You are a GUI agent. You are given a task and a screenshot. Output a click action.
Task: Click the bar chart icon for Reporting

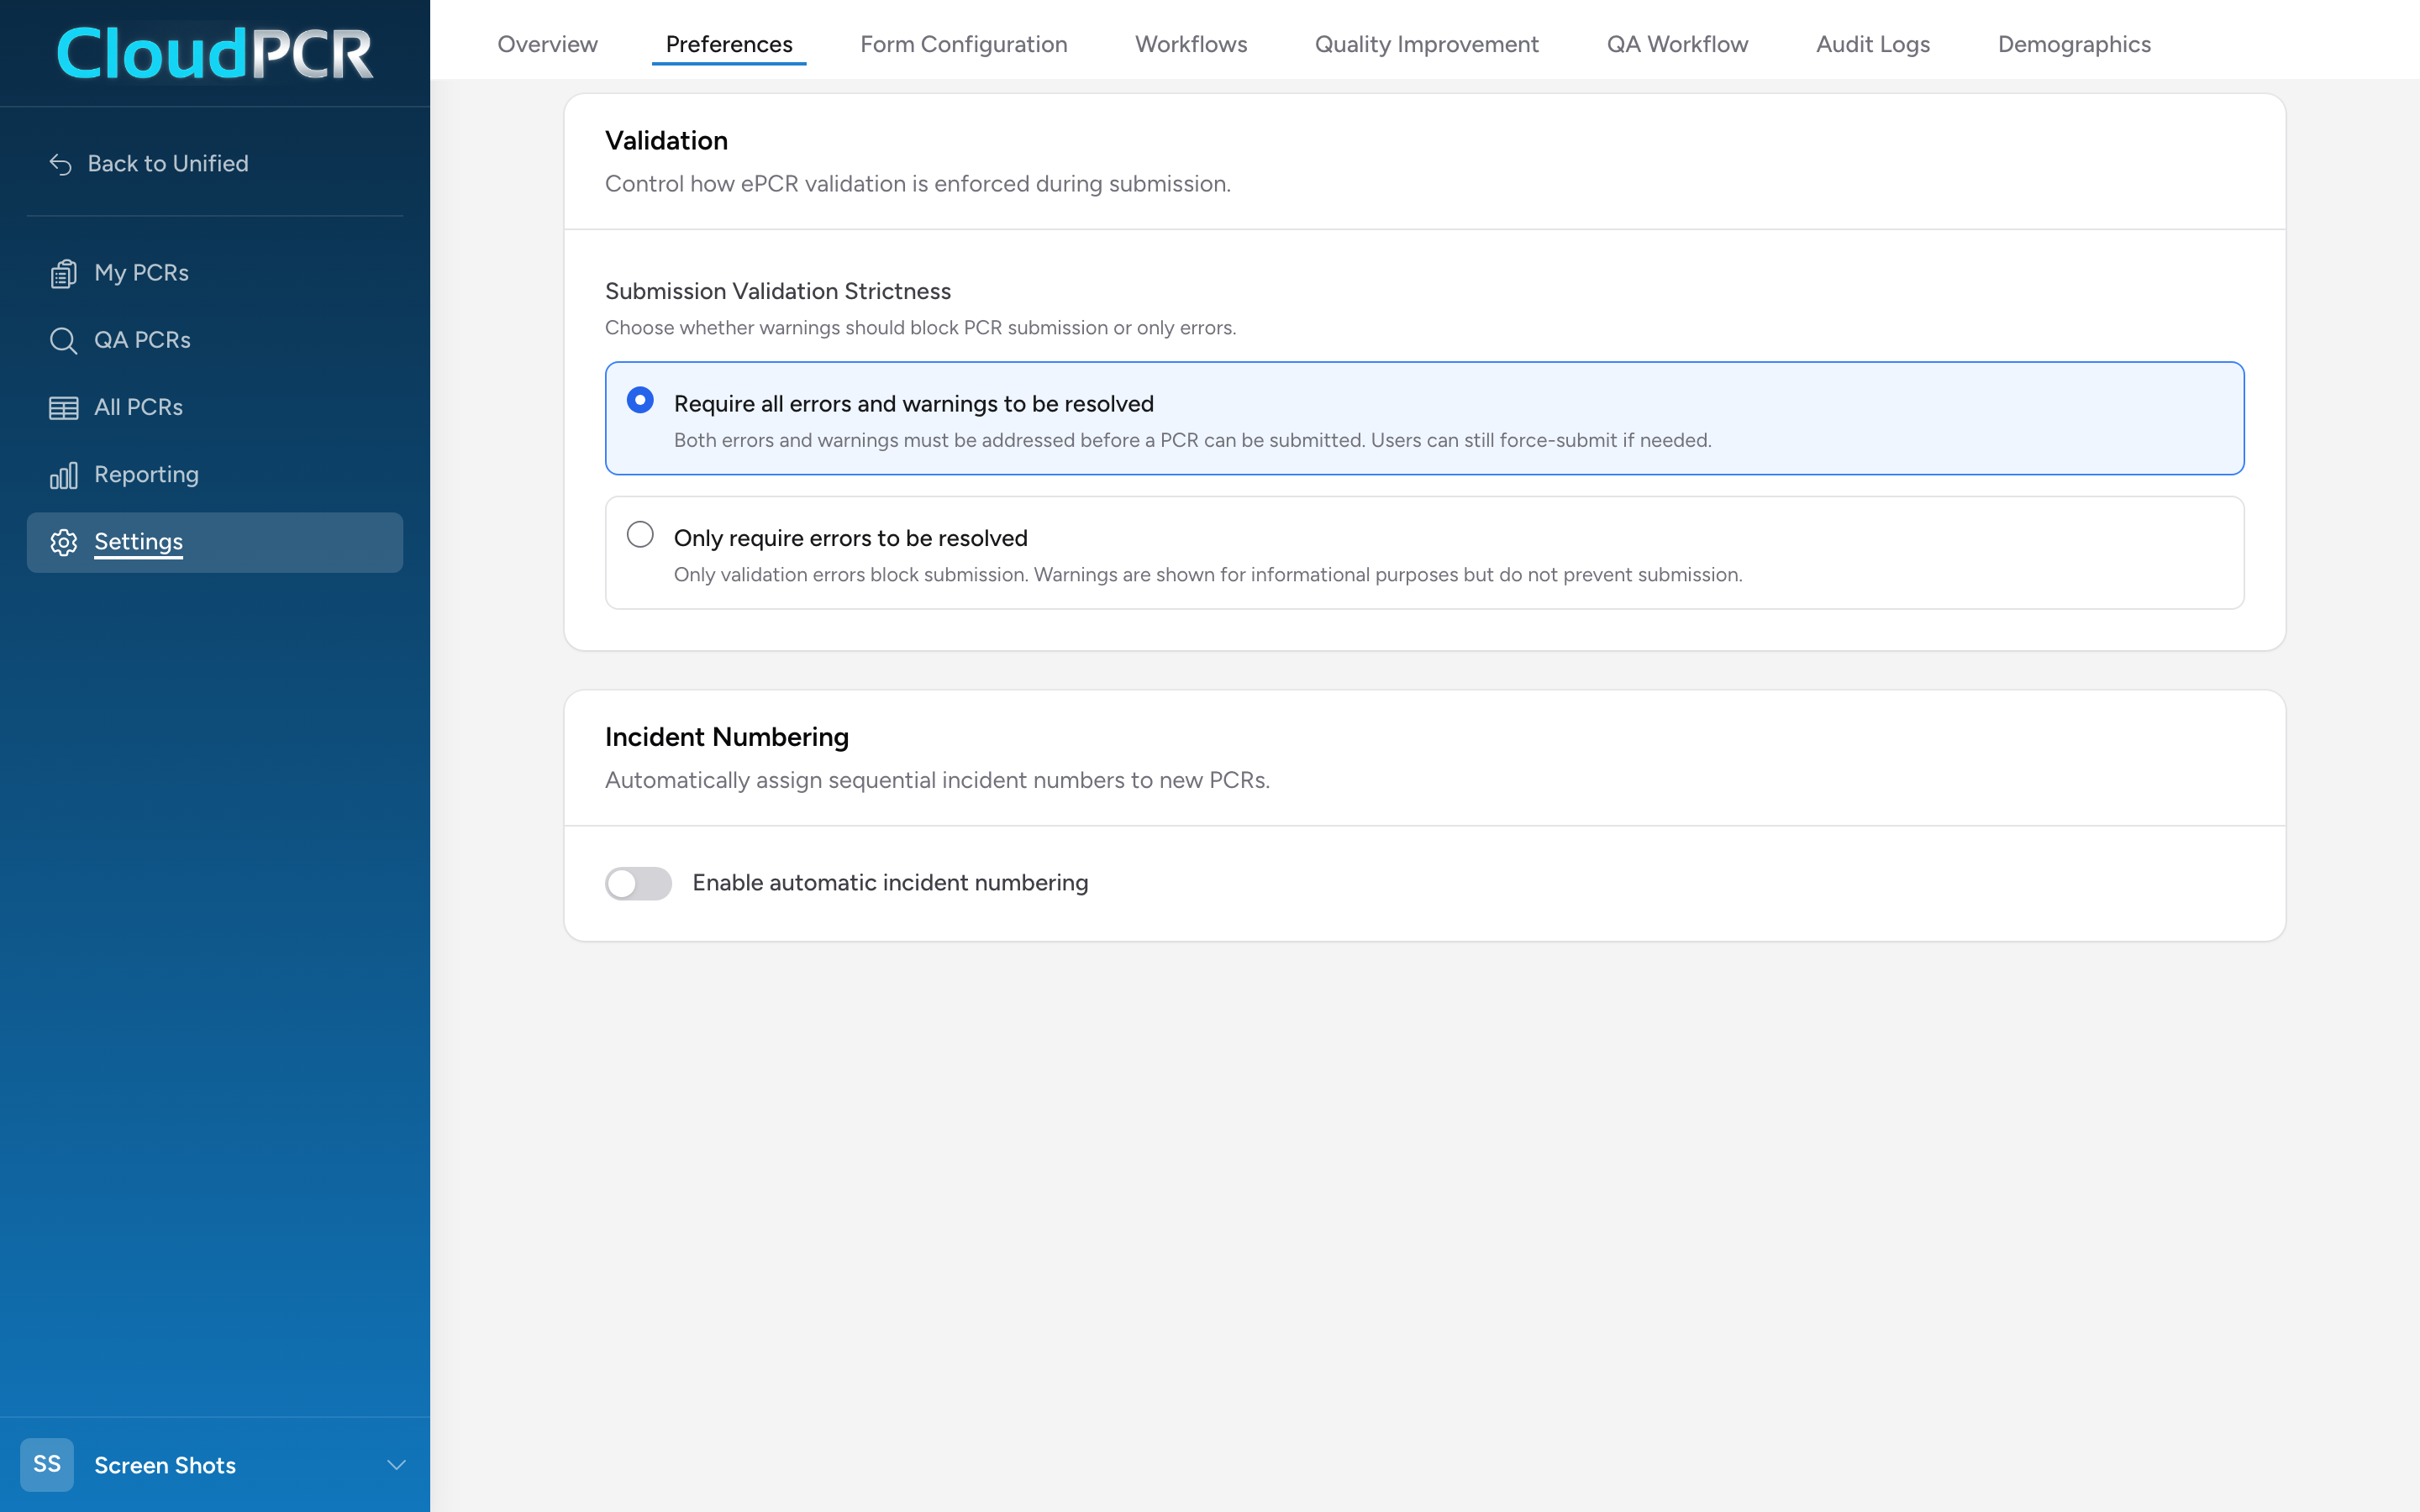[63, 475]
